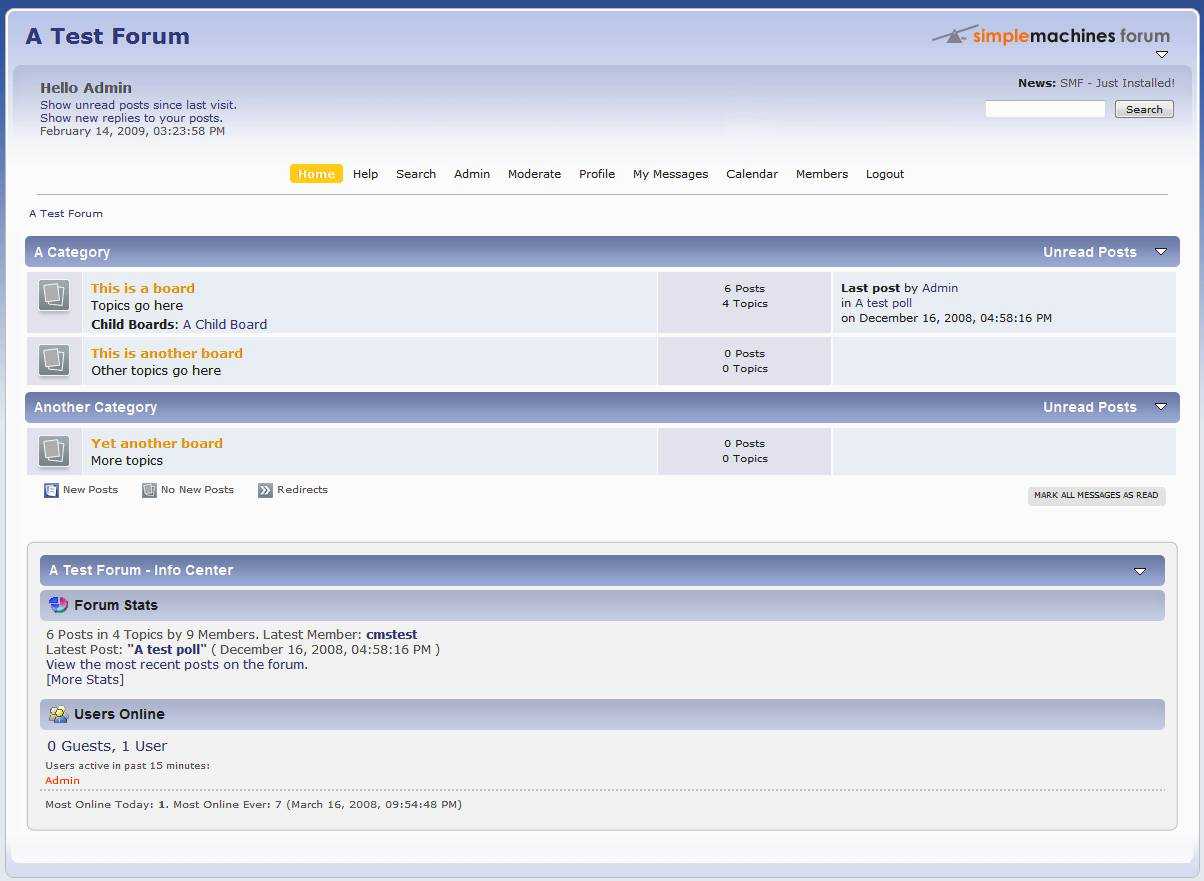
Task: Open the Admin menu item
Action: (472, 174)
